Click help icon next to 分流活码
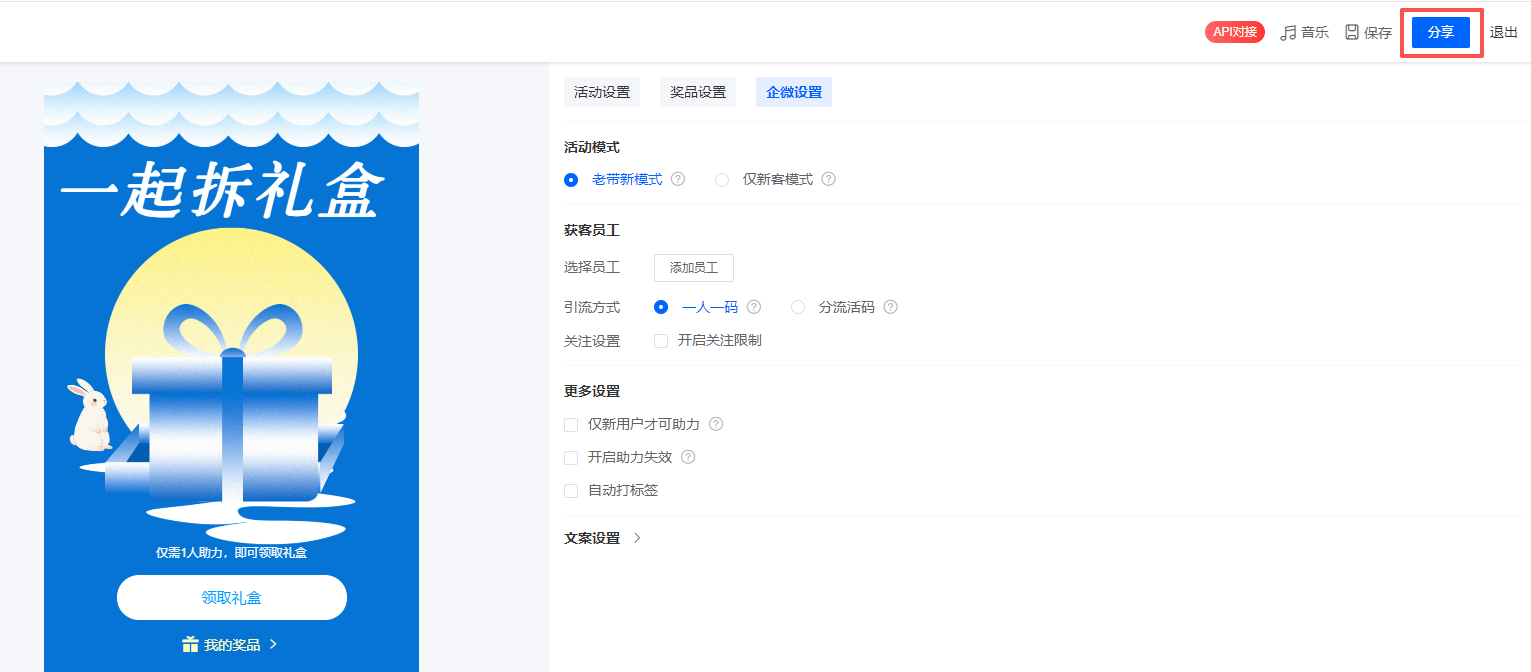Screen dimensions: 1531x672 (x=890, y=307)
